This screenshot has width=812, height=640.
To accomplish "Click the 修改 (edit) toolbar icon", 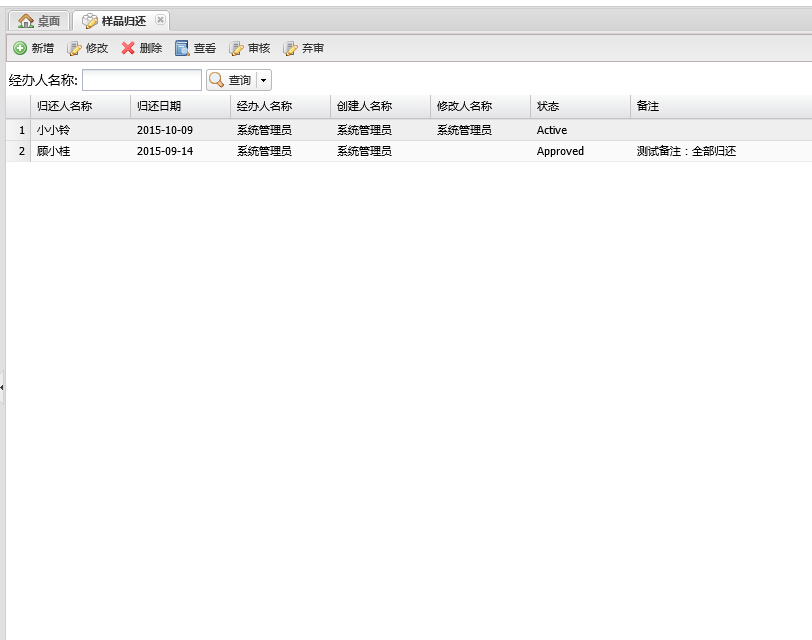I will point(74,48).
